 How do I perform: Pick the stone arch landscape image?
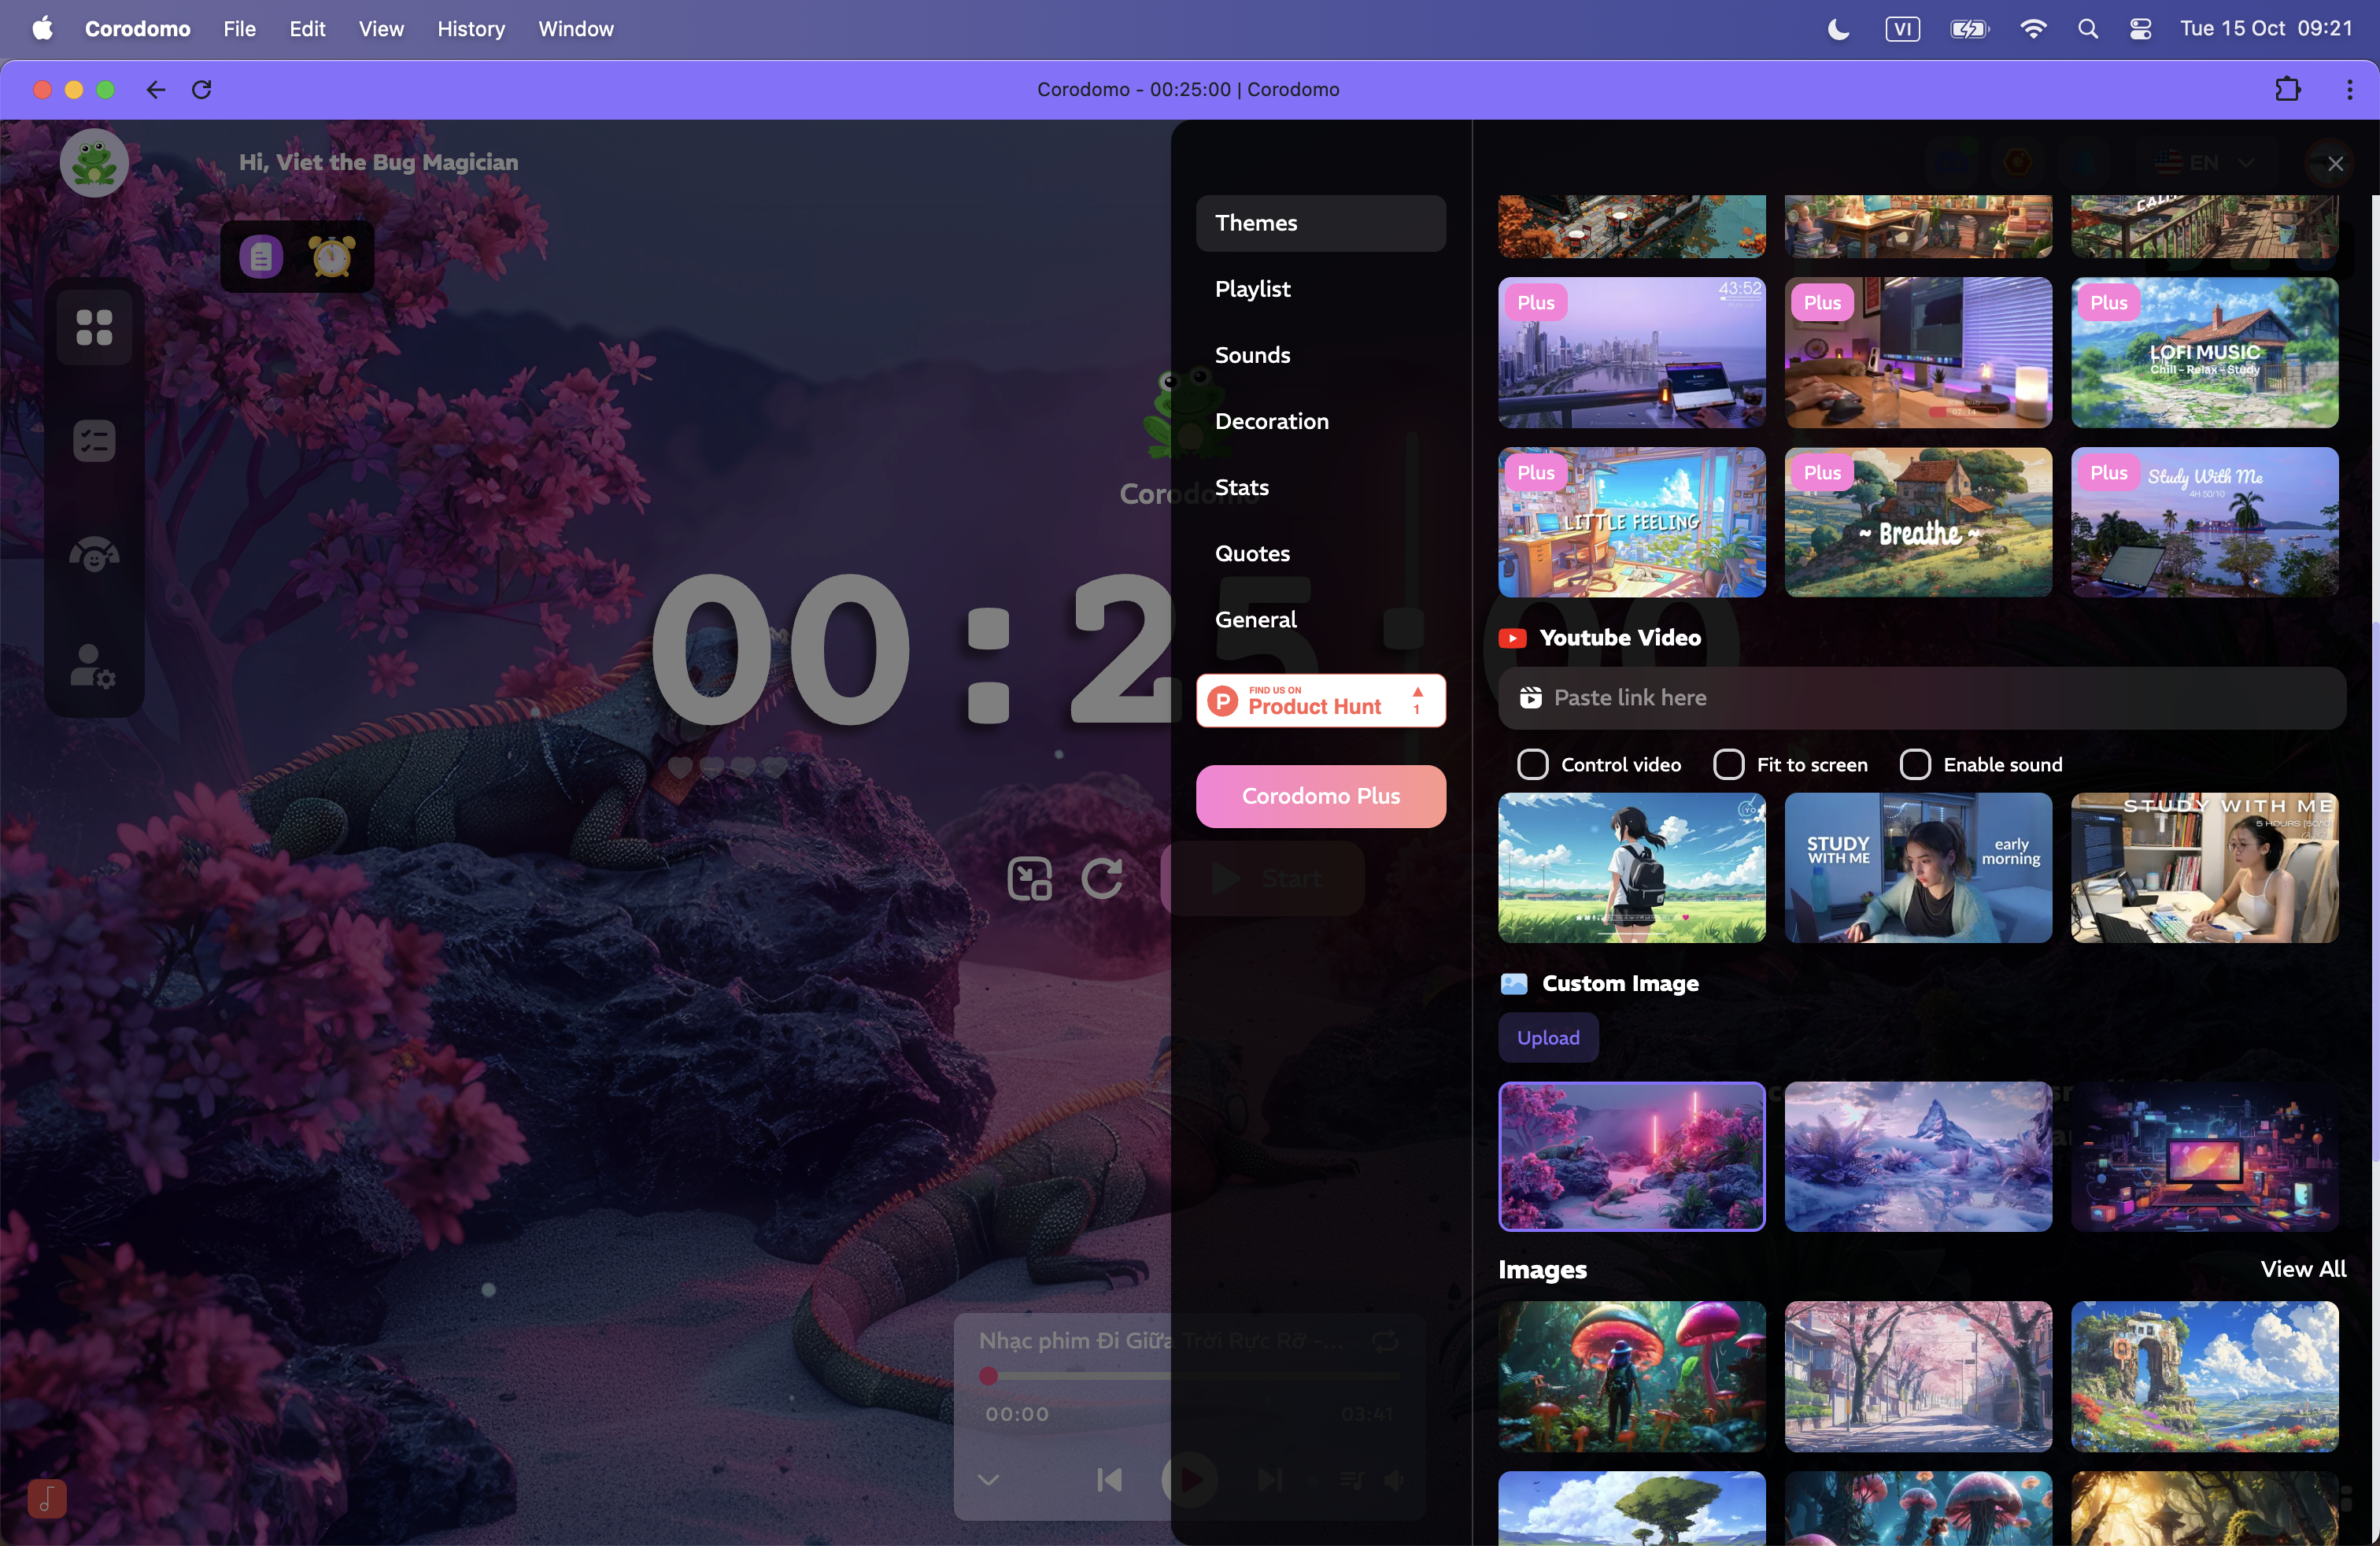2205,1376
